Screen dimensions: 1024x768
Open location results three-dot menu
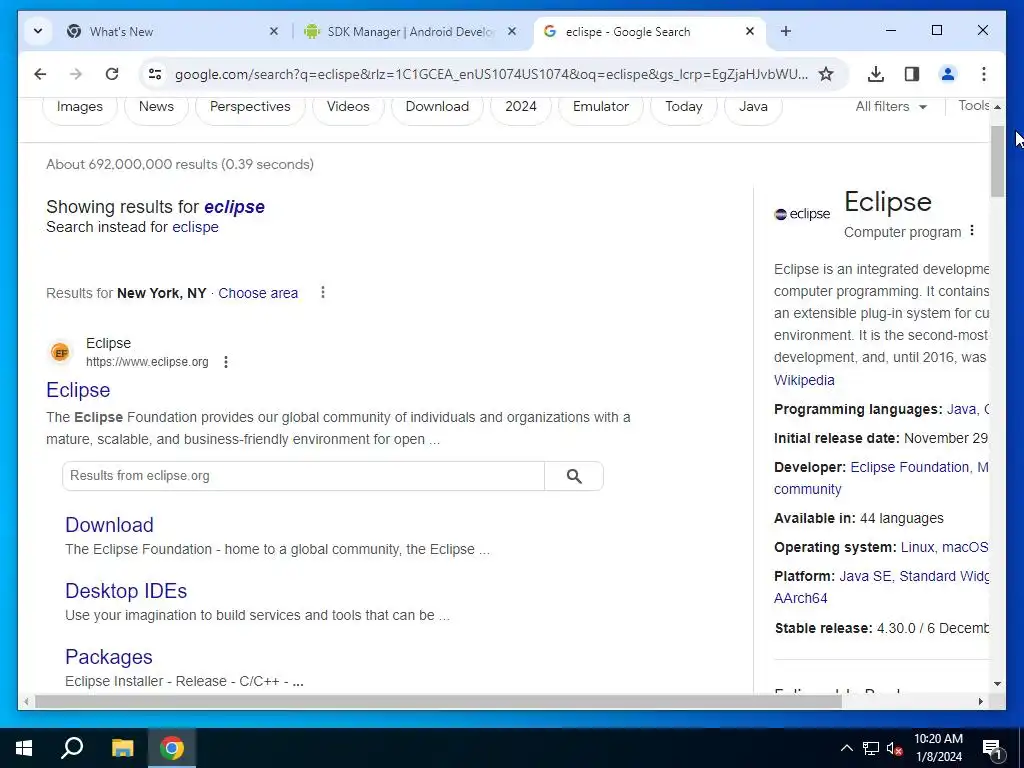[323, 293]
